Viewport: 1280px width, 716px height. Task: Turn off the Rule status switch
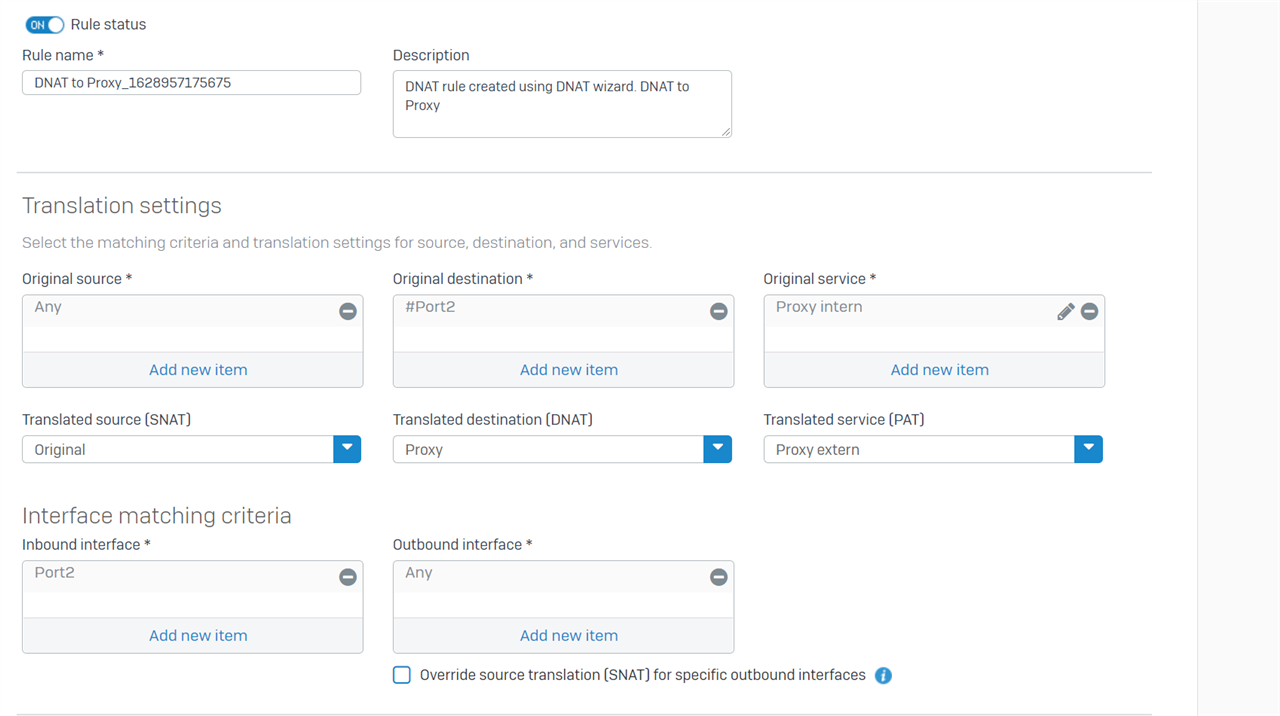[x=44, y=25]
